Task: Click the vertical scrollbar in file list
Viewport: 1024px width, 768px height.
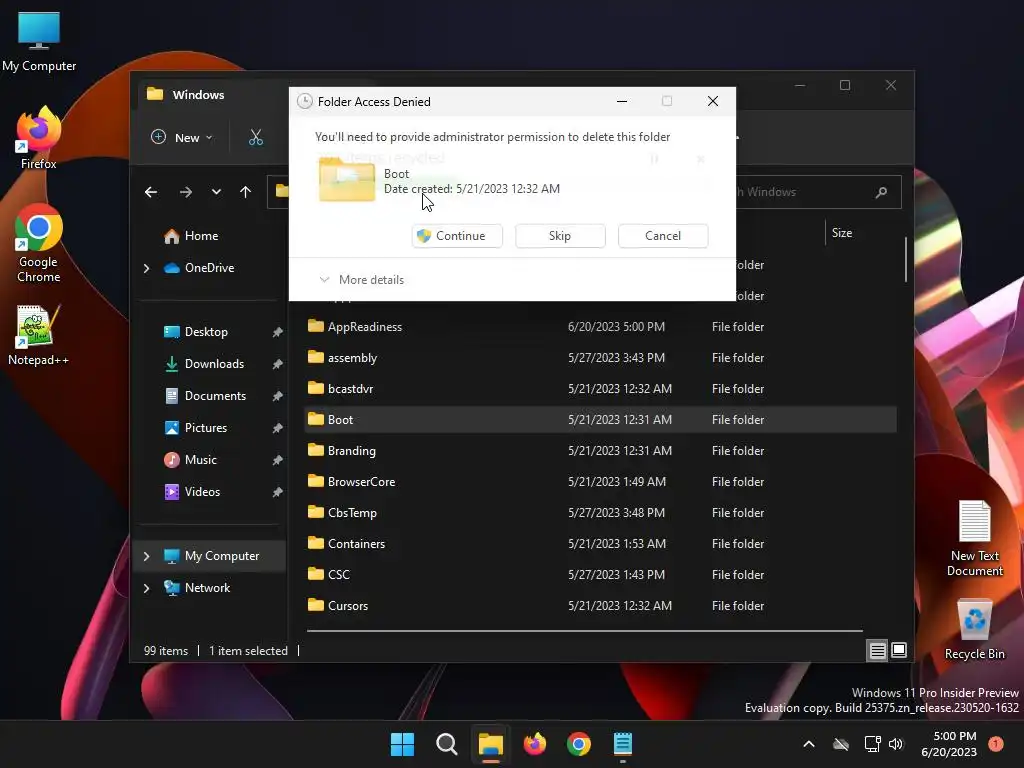Action: point(905,259)
